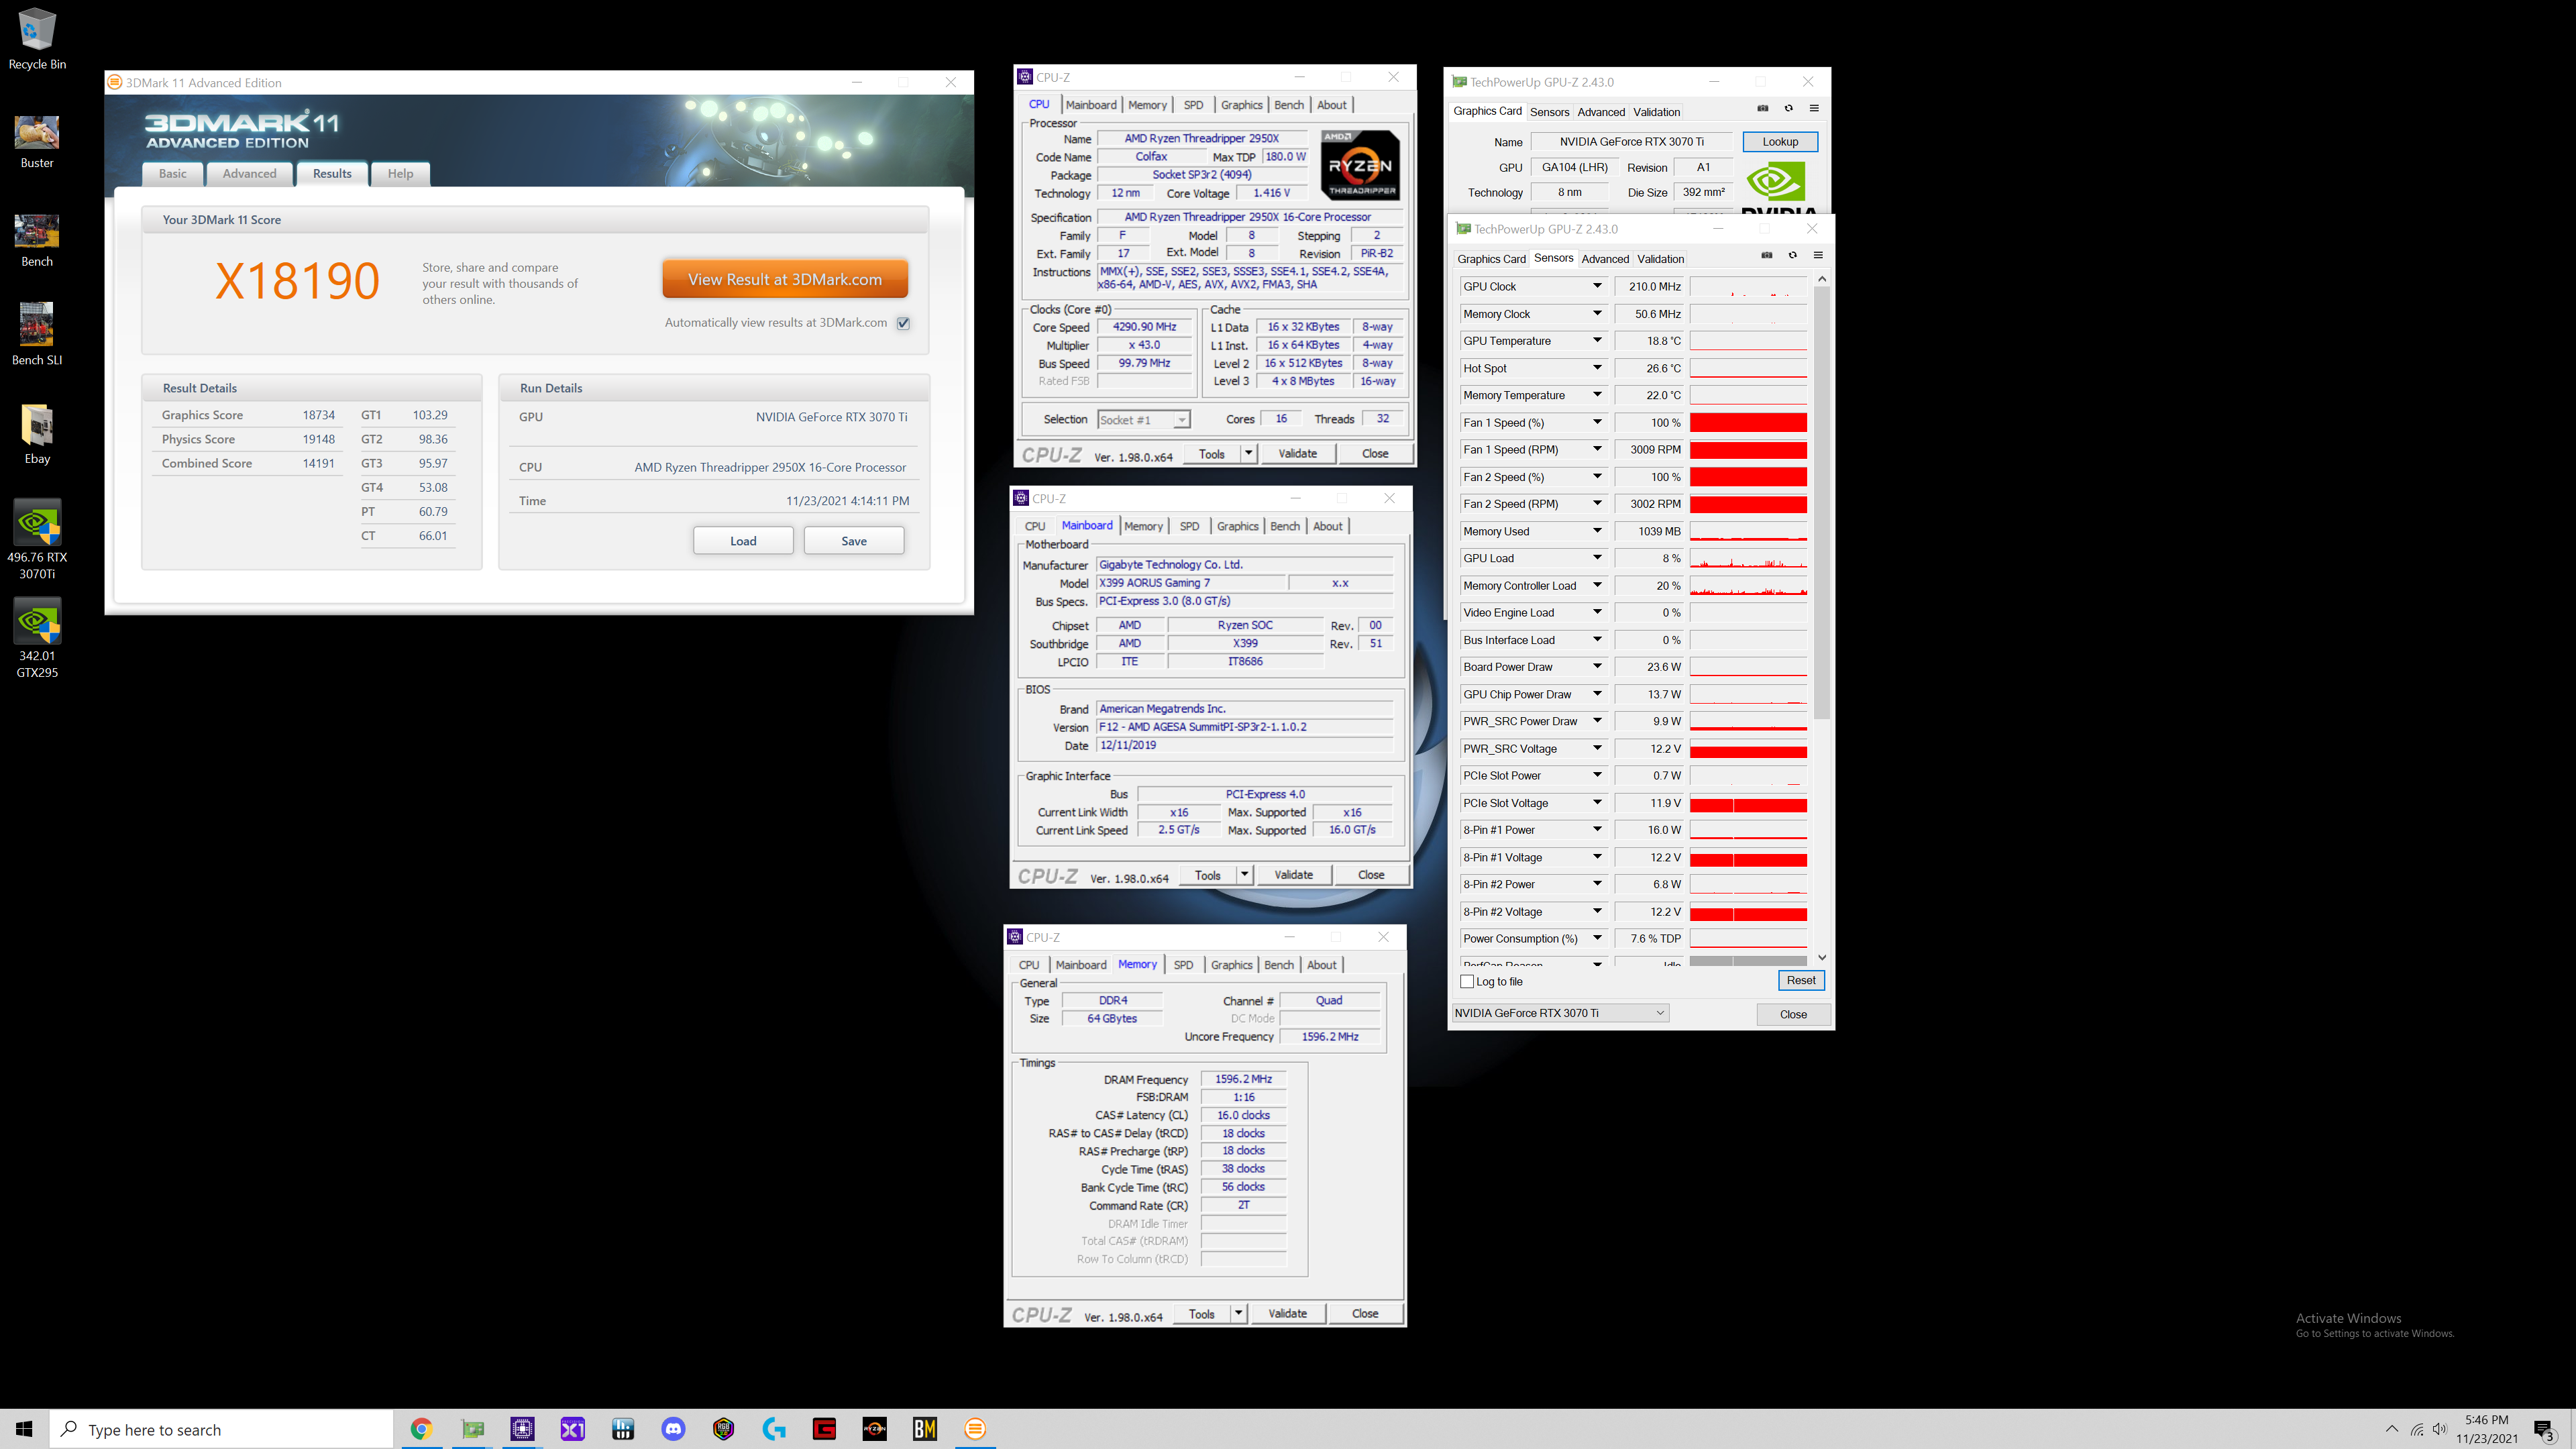2576x1449 pixels.
Task: Select Bench tab in CPU-Z Mainboard window
Action: click(x=1285, y=526)
